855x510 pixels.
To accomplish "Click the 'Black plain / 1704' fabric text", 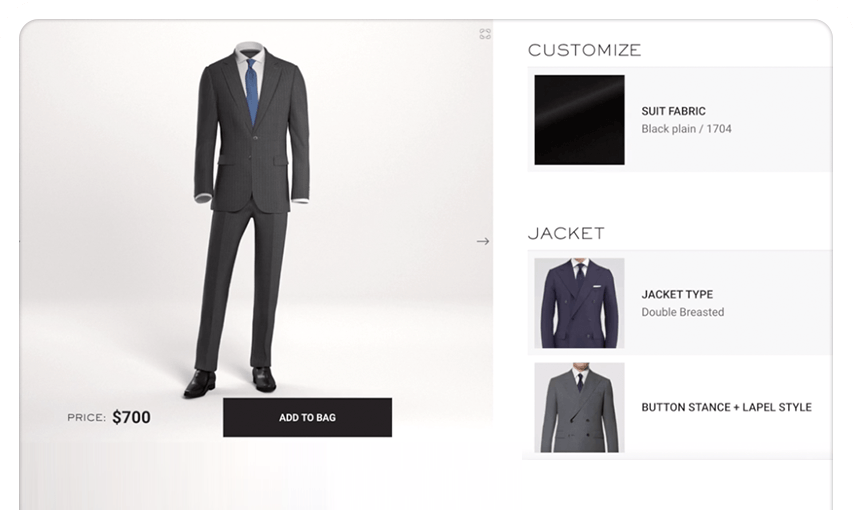I will tap(686, 129).
